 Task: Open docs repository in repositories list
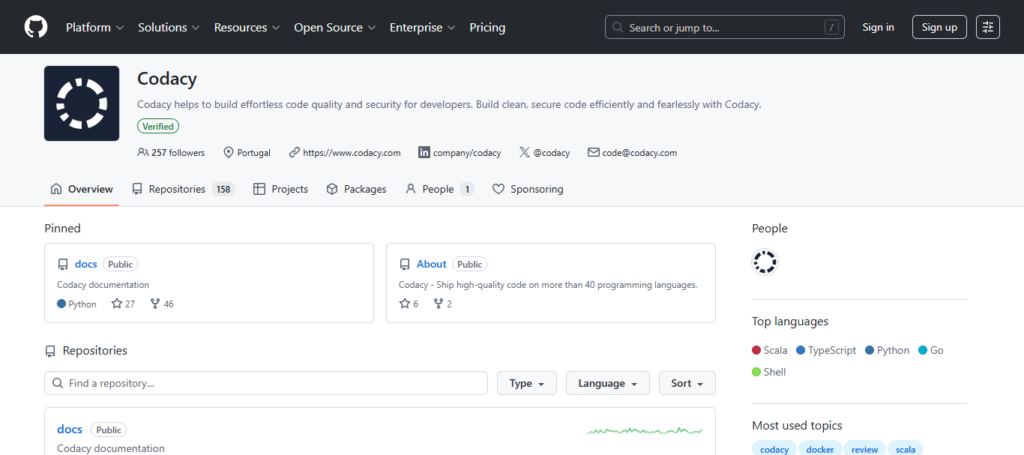(x=70, y=430)
